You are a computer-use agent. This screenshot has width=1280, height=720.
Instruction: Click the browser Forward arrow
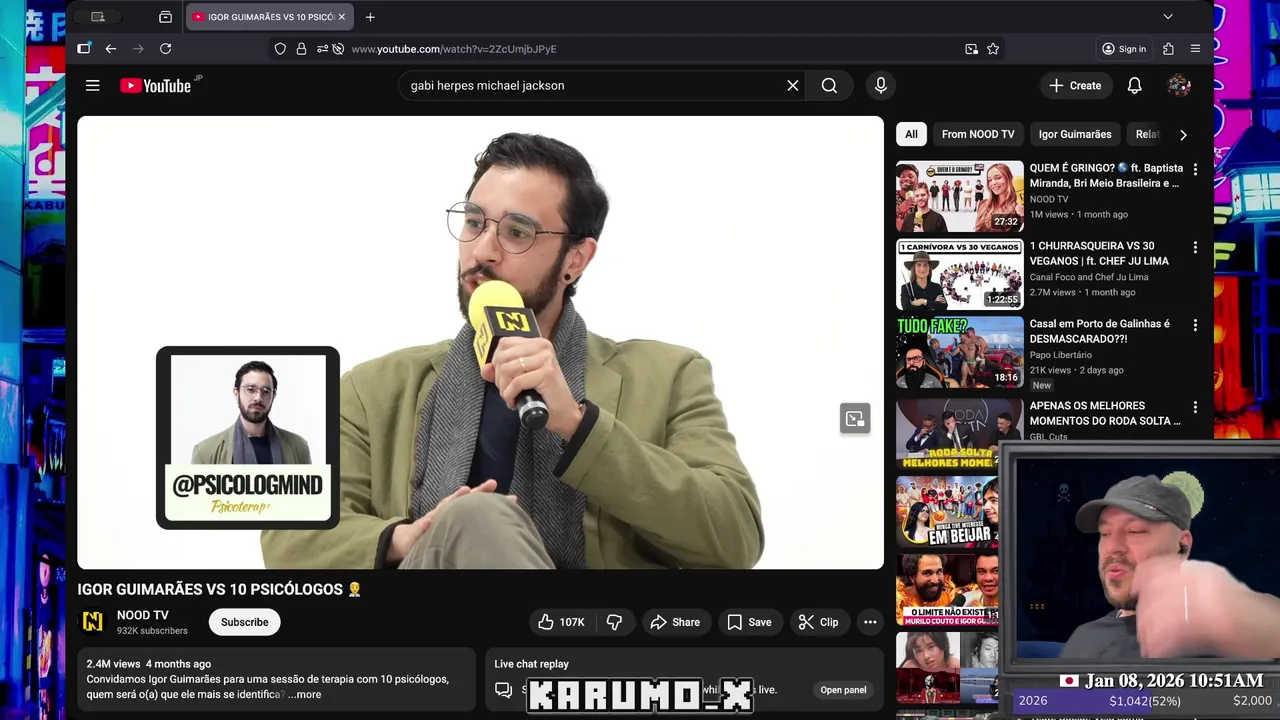(x=138, y=49)
